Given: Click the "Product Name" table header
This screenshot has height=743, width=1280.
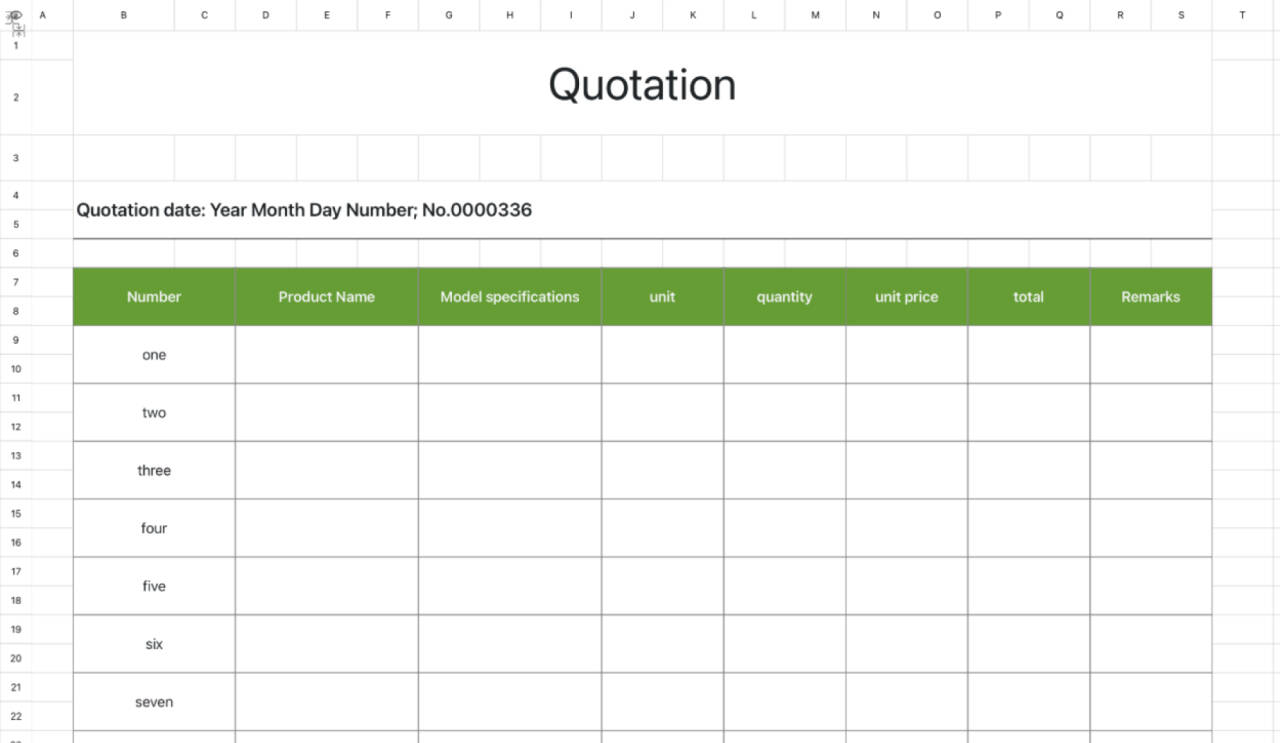Looking at the screenshot, I should pos(327,297).
